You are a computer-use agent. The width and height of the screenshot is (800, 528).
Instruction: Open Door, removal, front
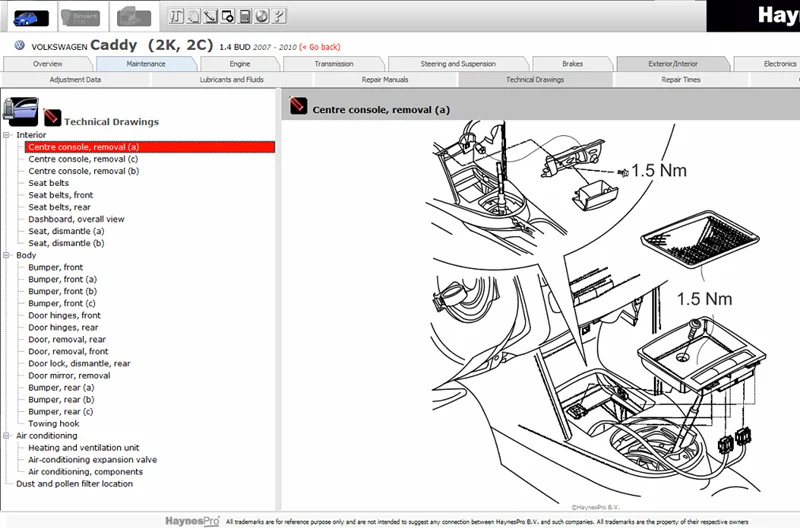(68, 351)
